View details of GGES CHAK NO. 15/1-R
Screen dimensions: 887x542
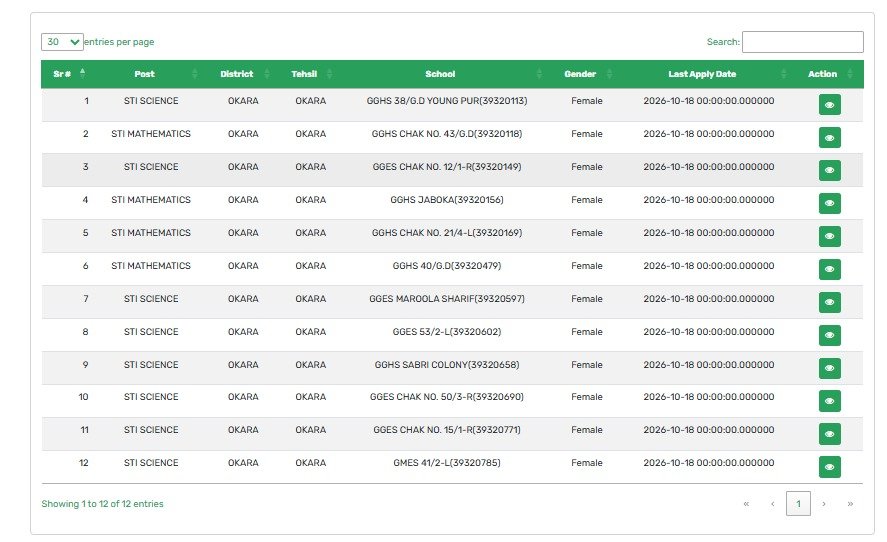coord(829,434)
